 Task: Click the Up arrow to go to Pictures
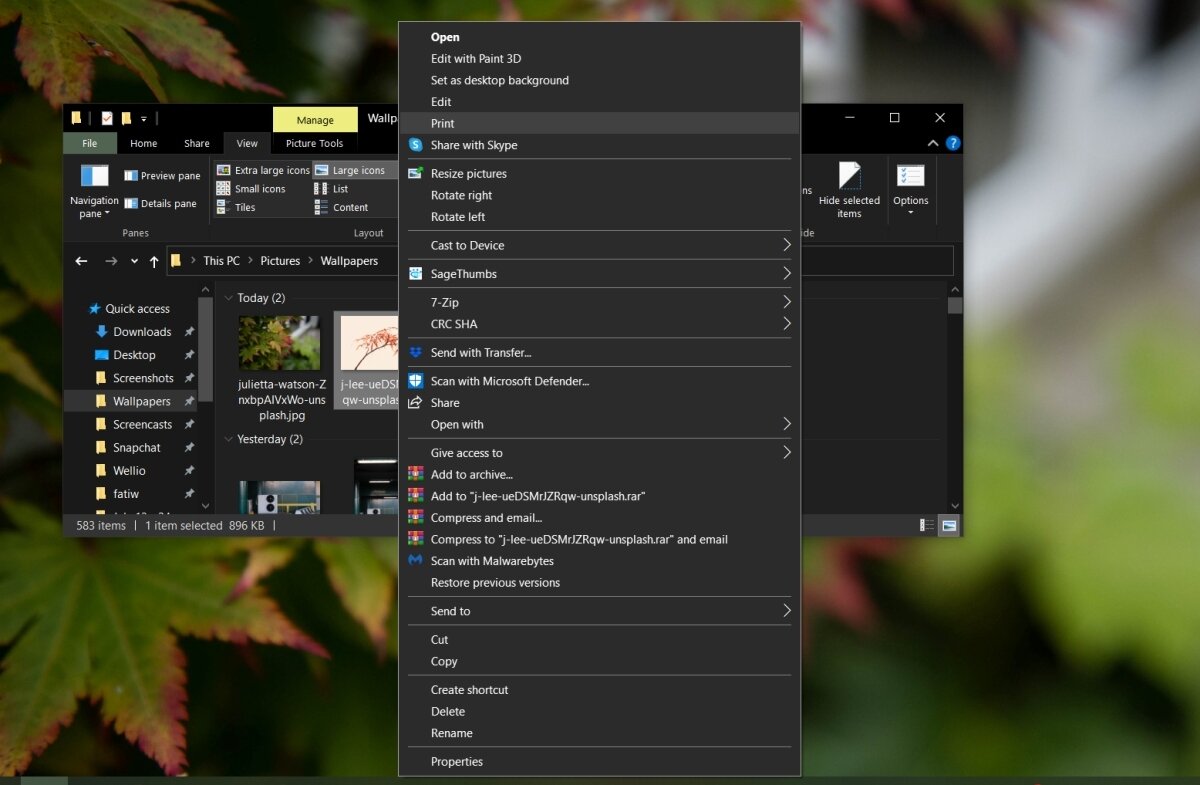pos(155,260)
